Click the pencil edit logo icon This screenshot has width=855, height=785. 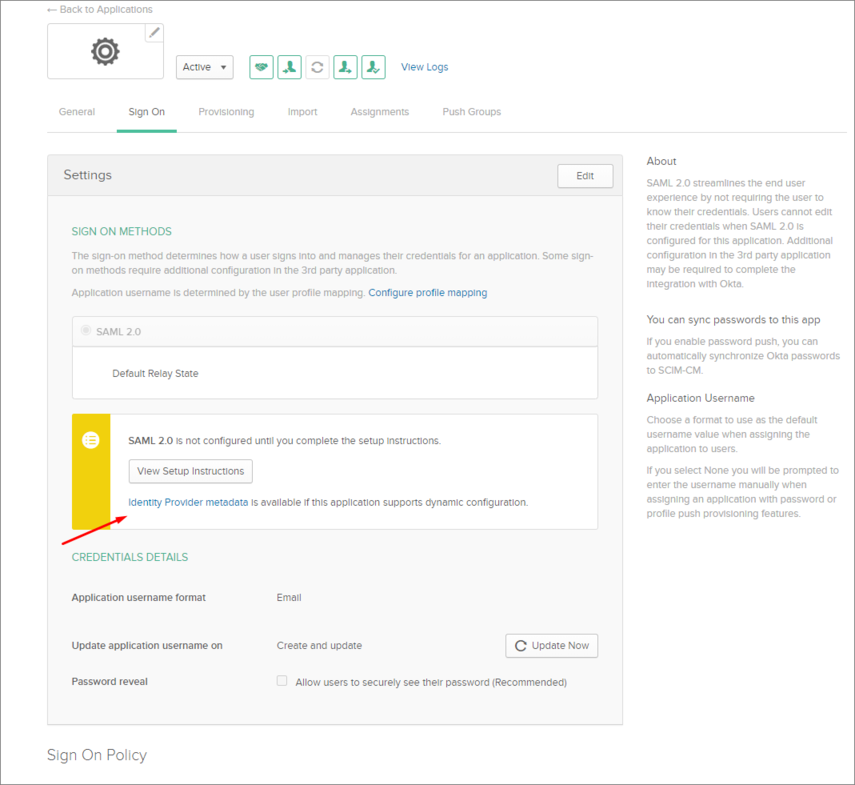point(154,33)
